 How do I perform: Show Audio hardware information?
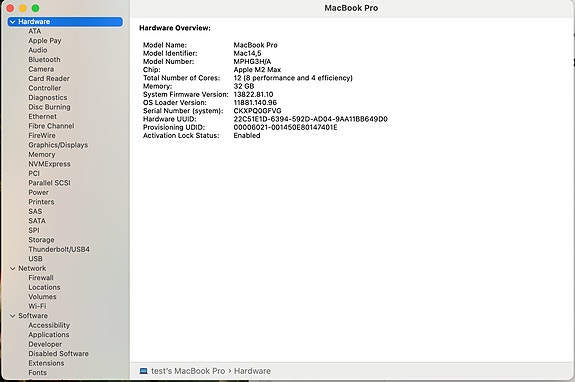(x=38, y=50)
